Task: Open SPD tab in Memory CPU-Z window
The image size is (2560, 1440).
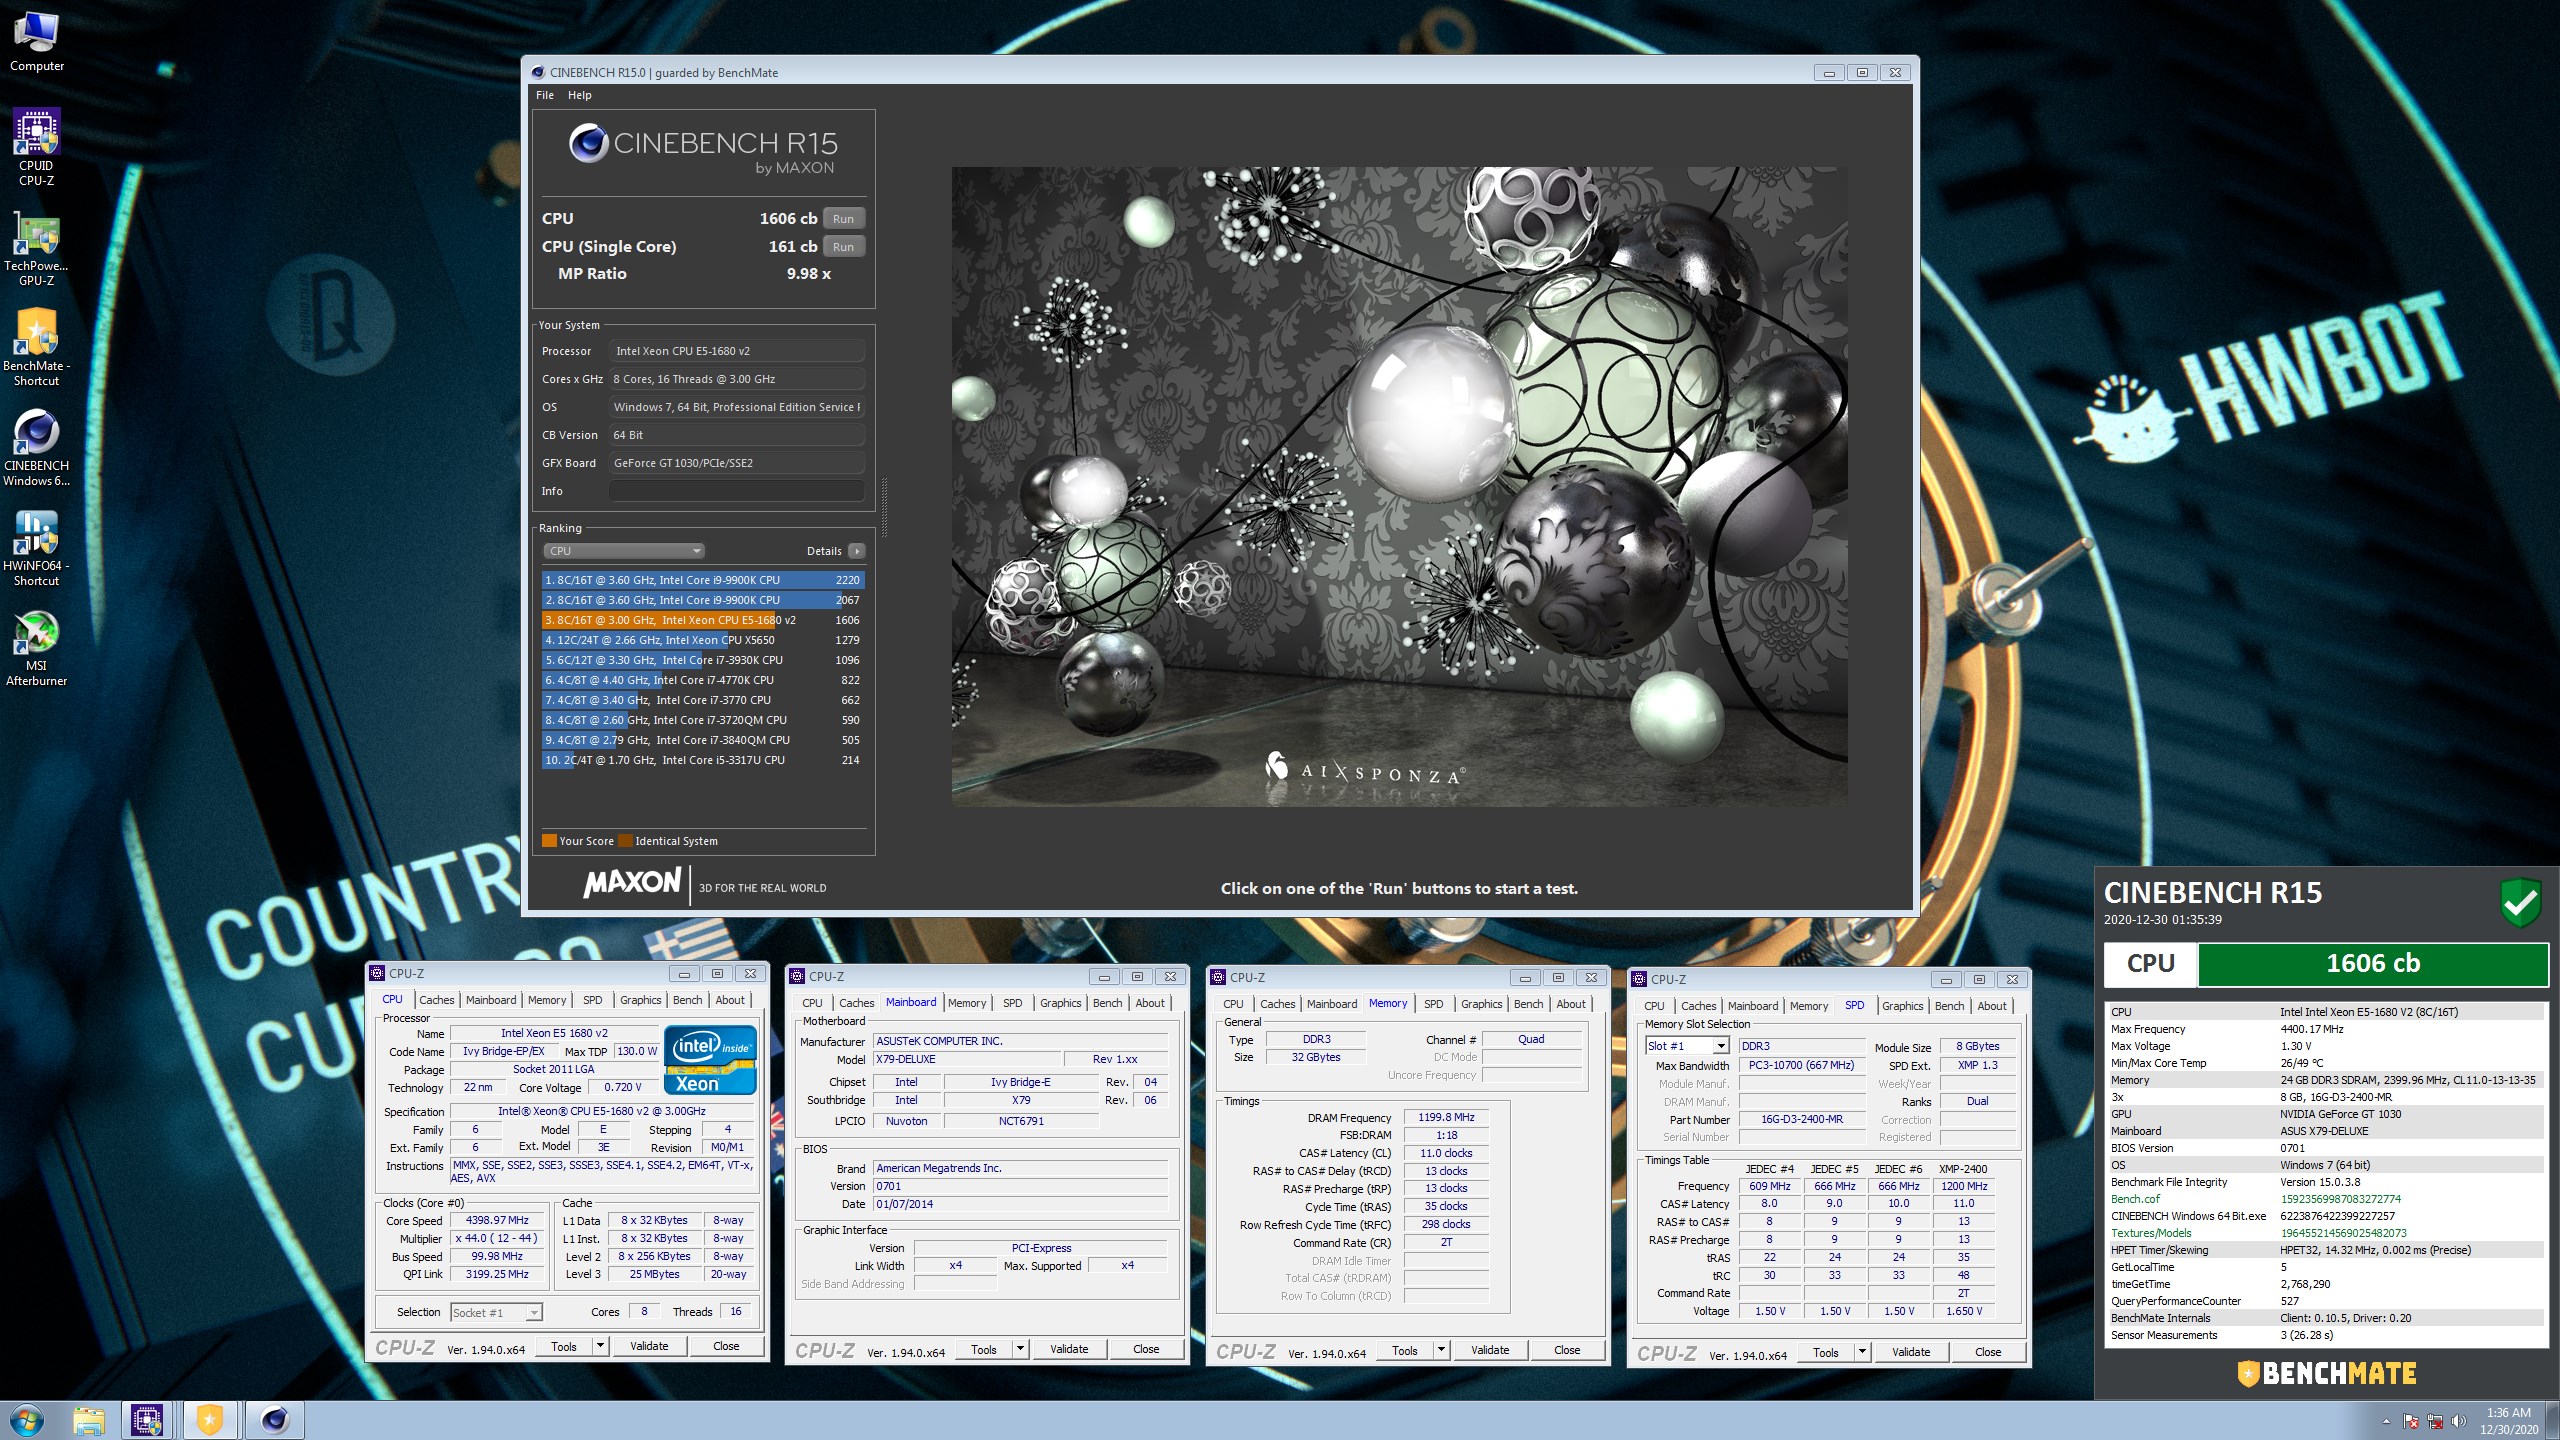Action: [1433, 1004]
